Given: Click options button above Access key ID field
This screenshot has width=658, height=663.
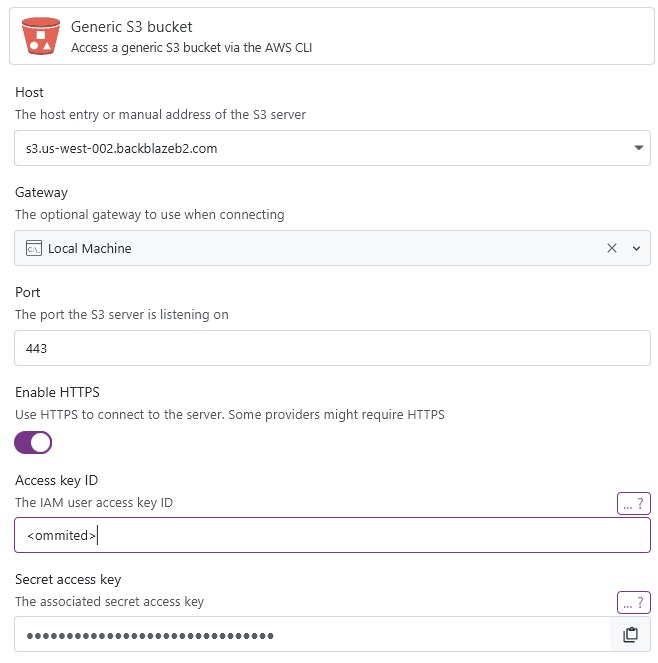Looking at the screenshot, I should pos(634,503).
